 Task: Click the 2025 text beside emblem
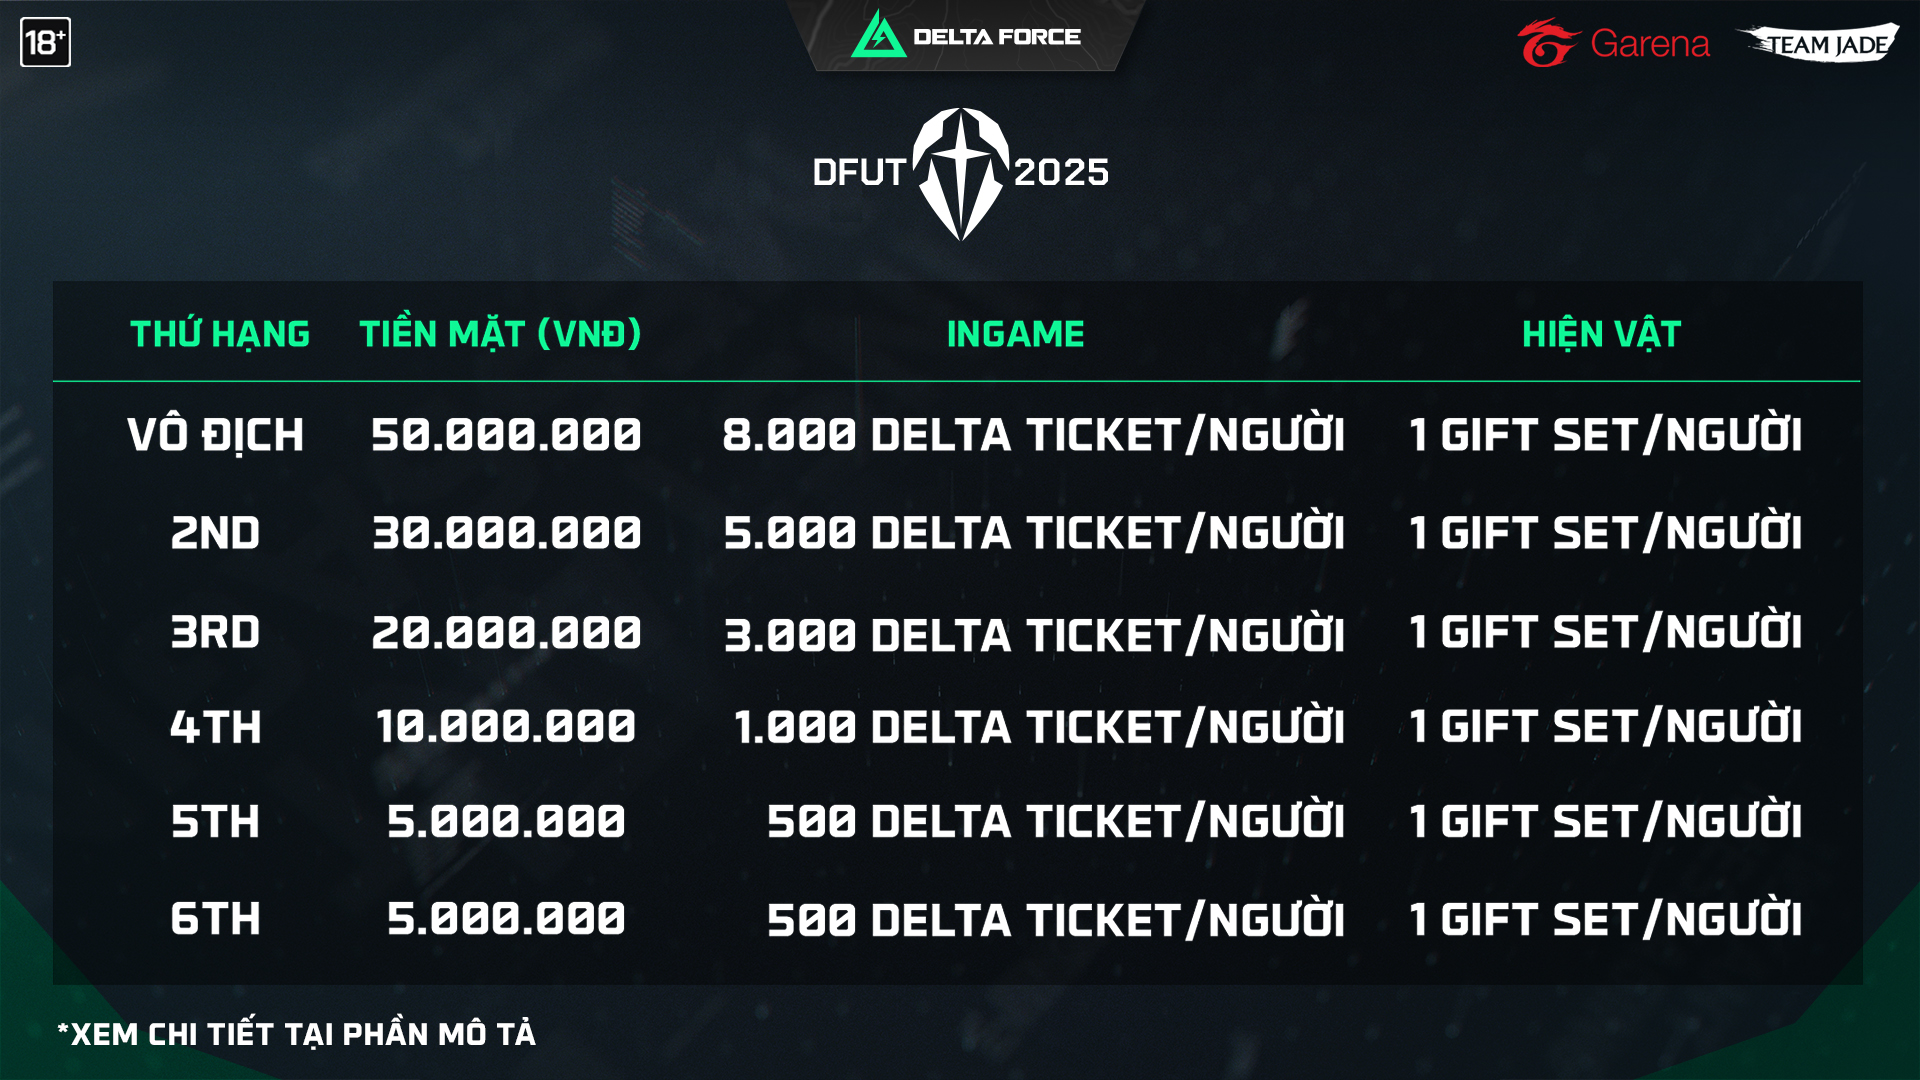click(x=1061, y=172)
